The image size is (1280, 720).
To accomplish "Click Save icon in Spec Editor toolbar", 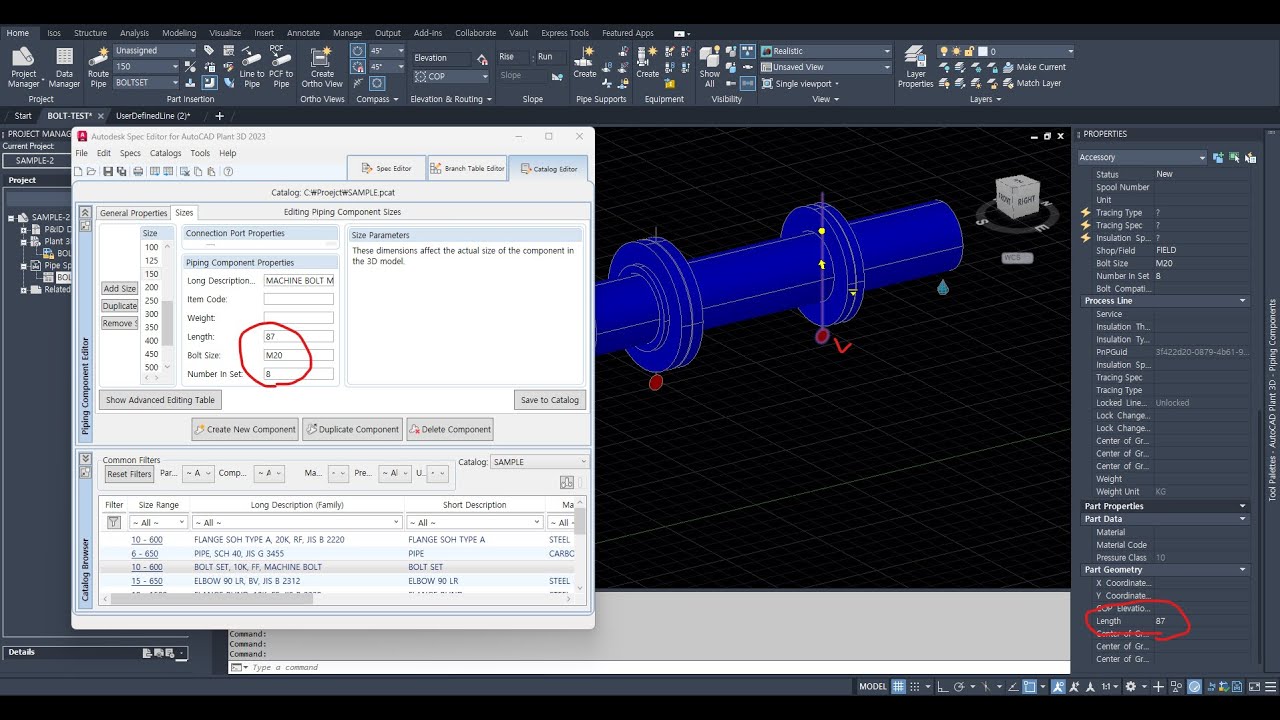I will point(108,171).
